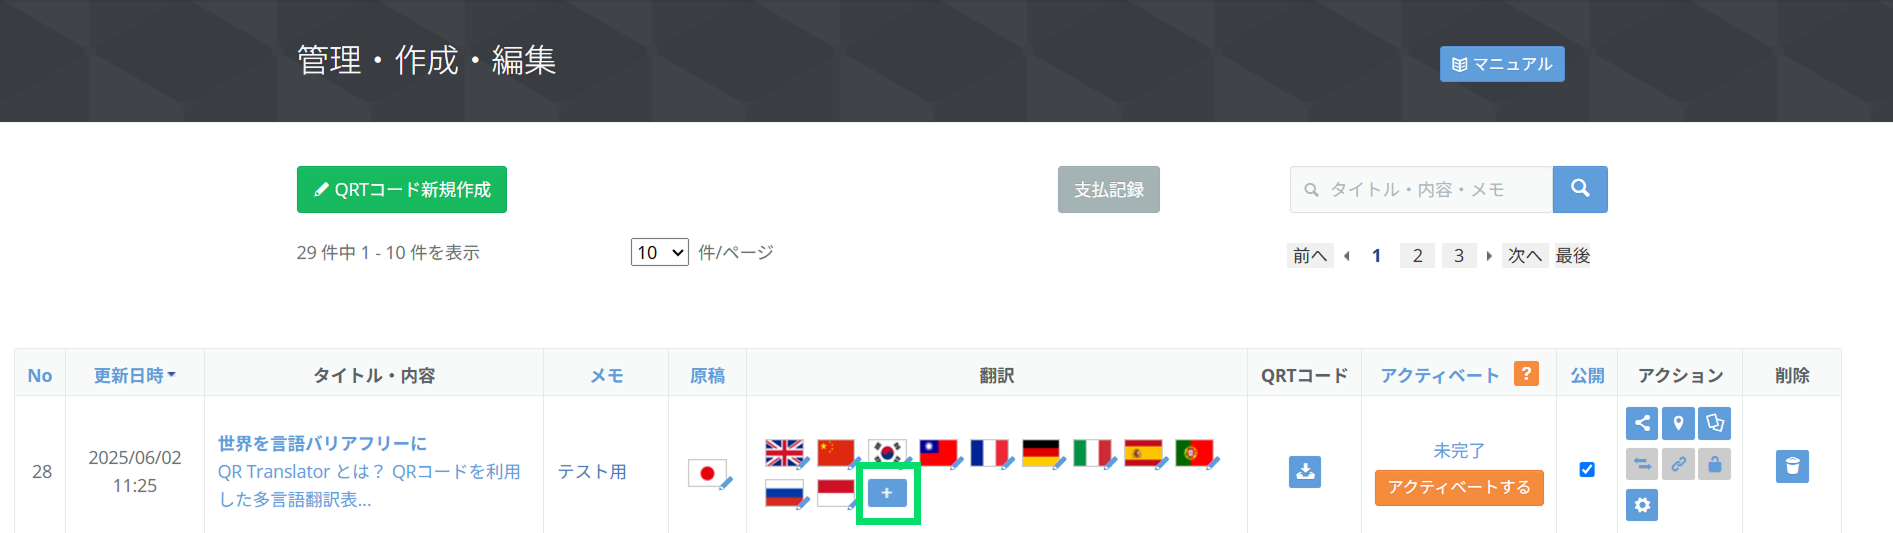The width and height of the screenshot is (1893, 533).
Task: Click the テスト用 memo cell
Action: pos(592,471)
